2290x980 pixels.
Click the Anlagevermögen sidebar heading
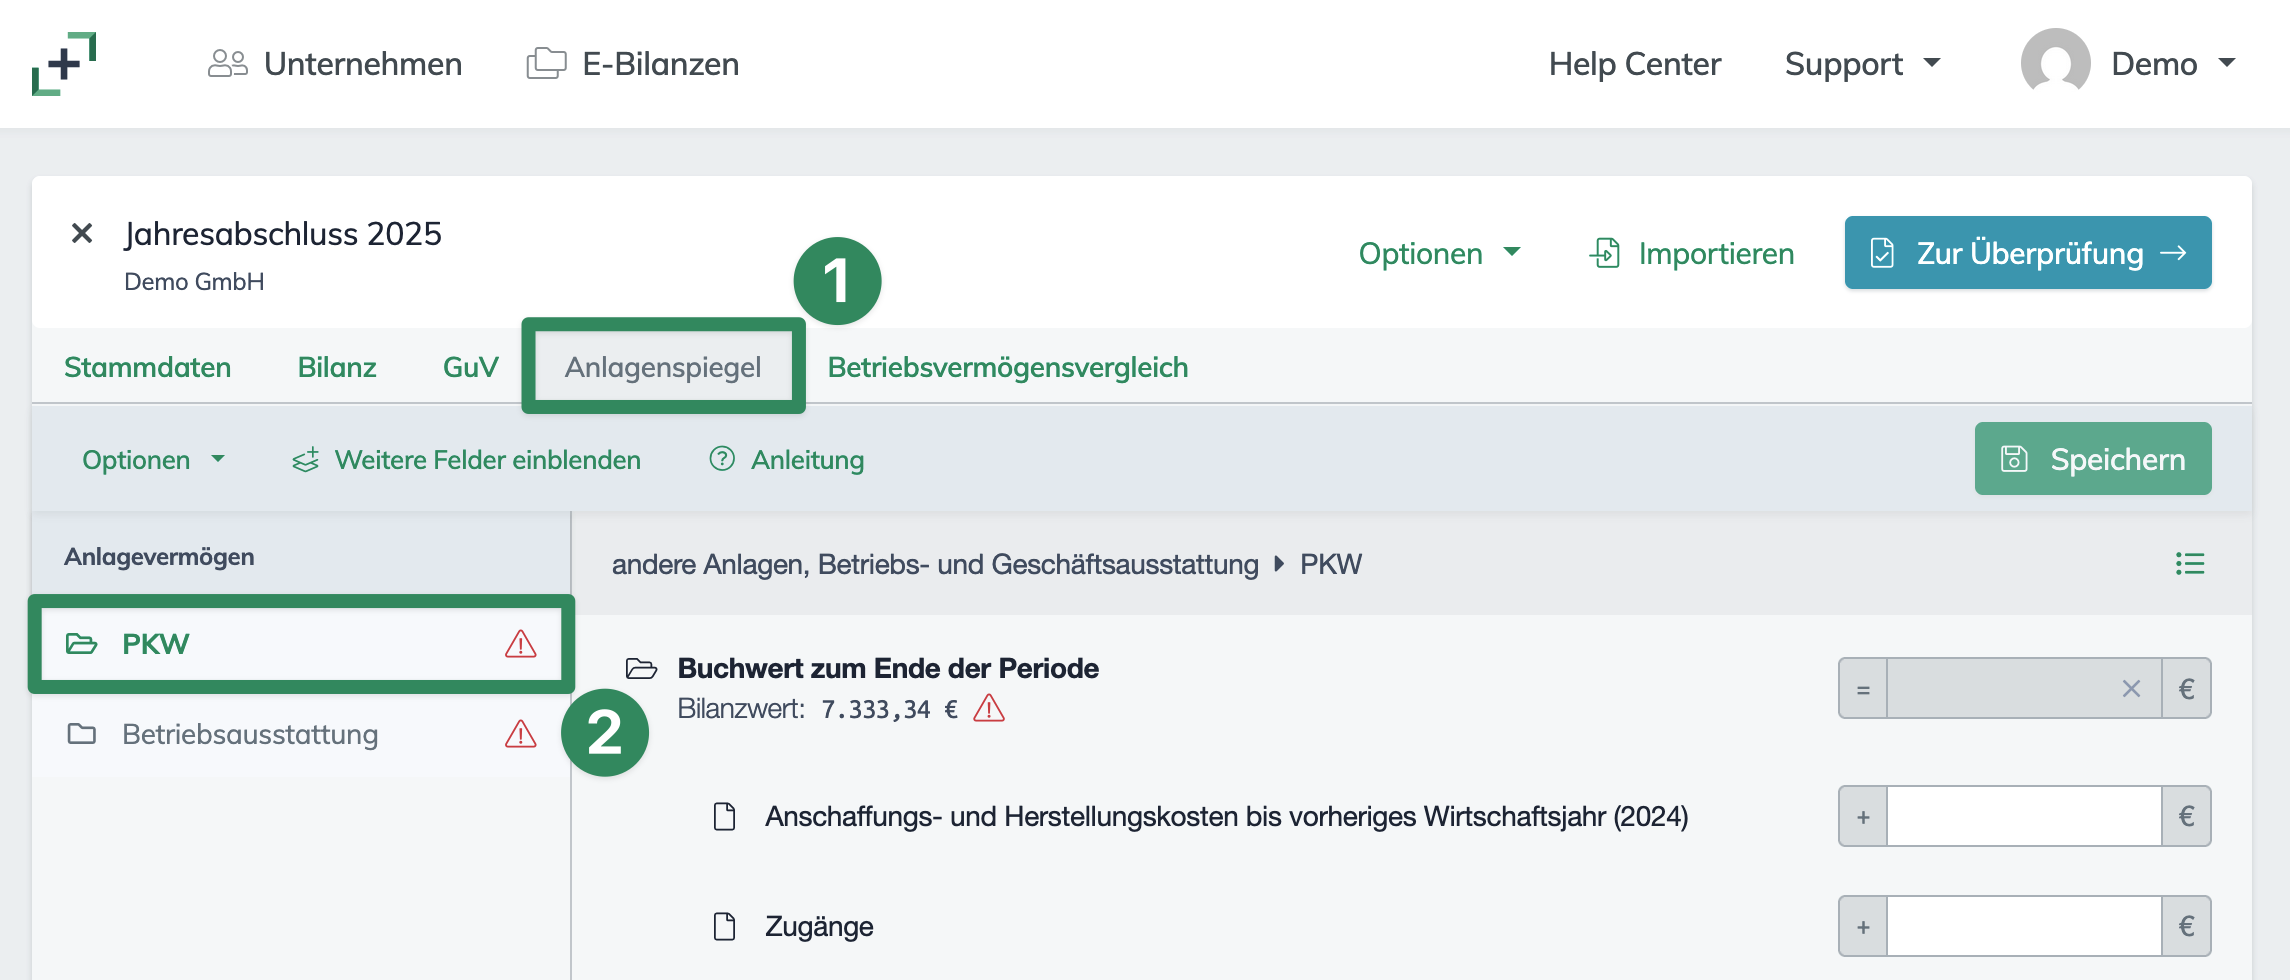click(x=159, y=556)
